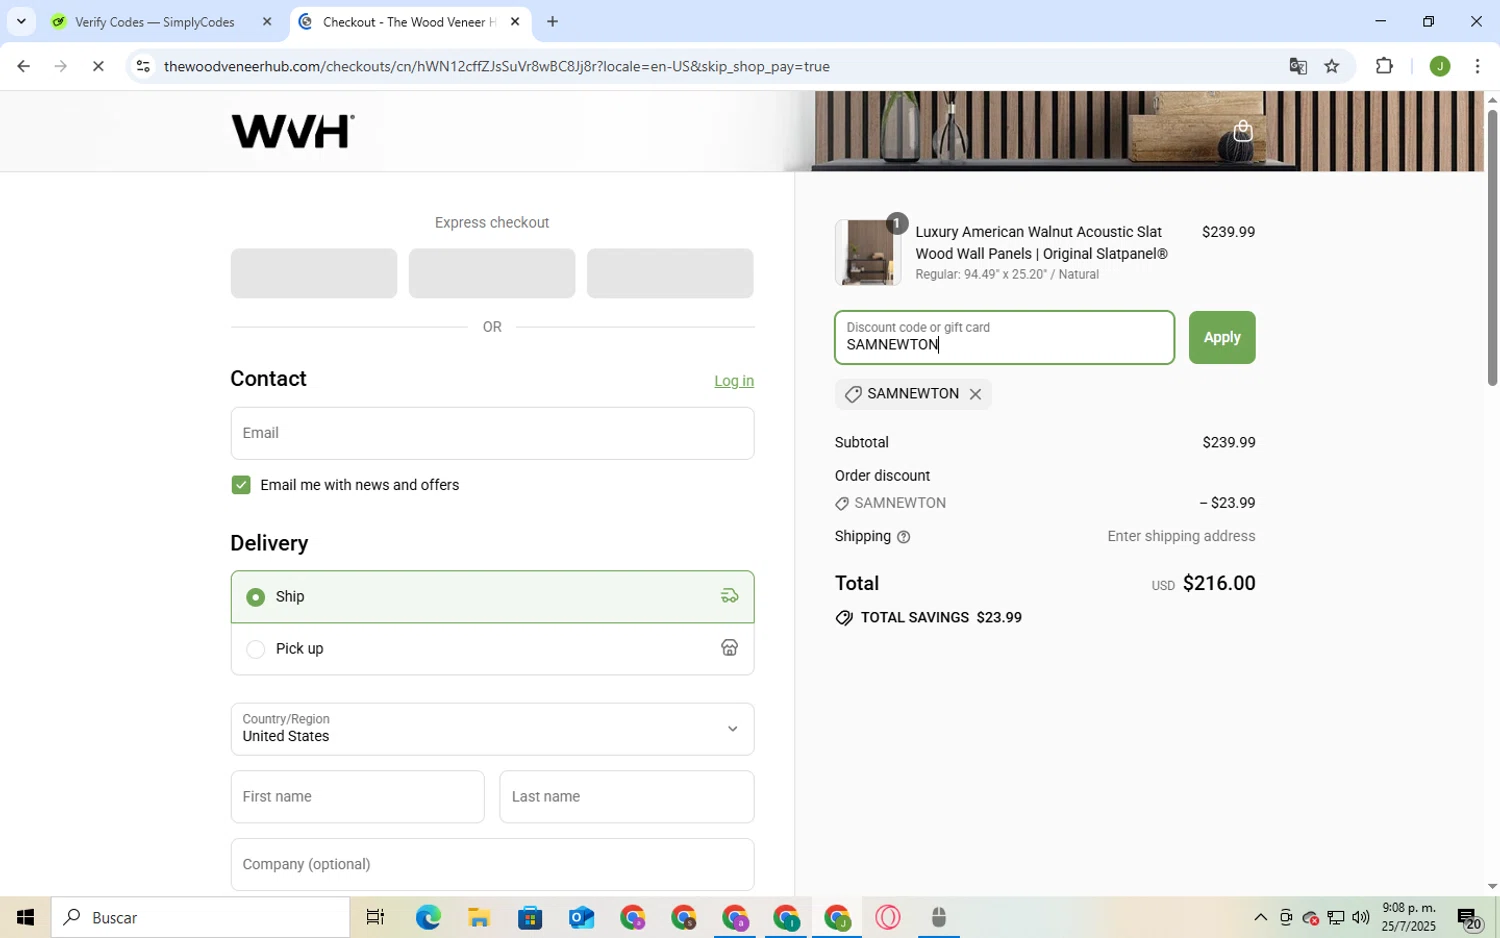Image resolution: width=1500 pixels, height=938 pixels.
Task: Close the Verify Codes SimplyCodes tab
Action: pos(267,22)
